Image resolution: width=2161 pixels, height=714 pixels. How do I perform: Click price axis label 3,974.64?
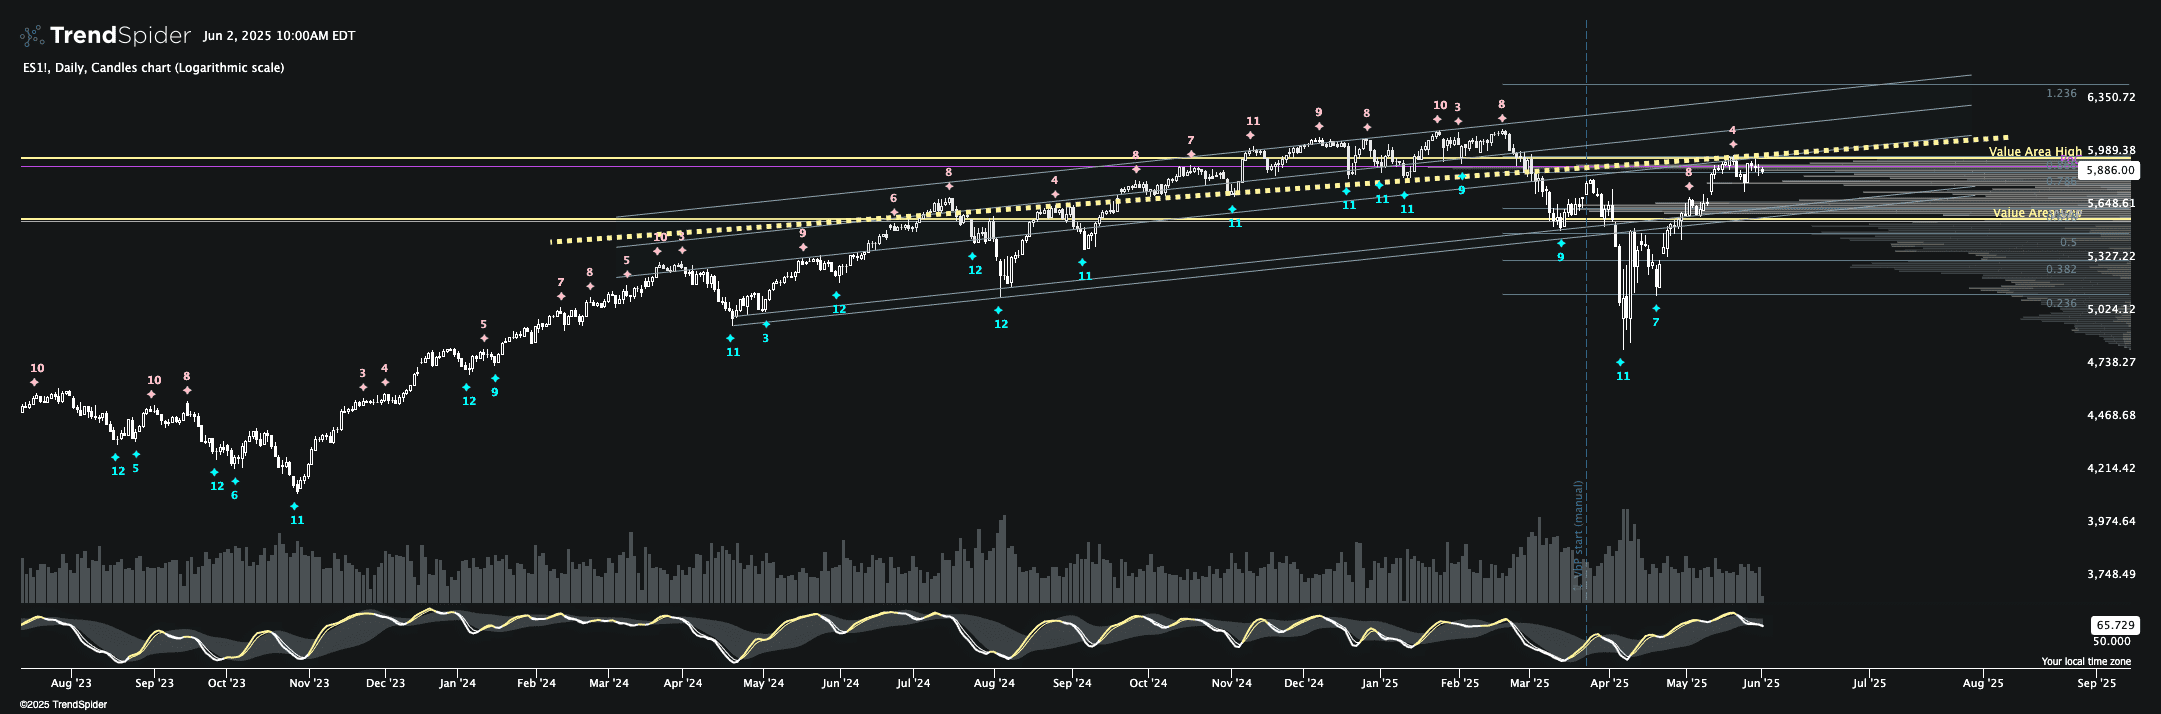tap(2111, 521)
